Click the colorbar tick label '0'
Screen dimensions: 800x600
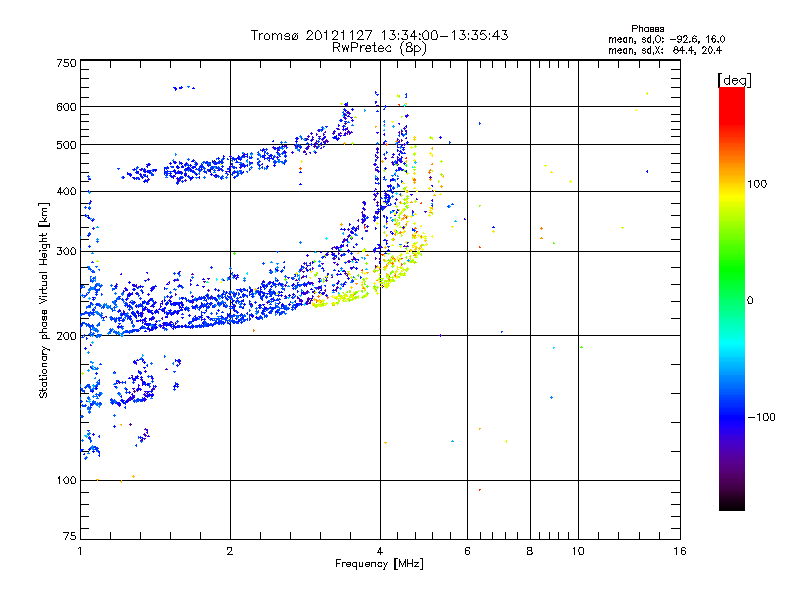coord(750,300)
